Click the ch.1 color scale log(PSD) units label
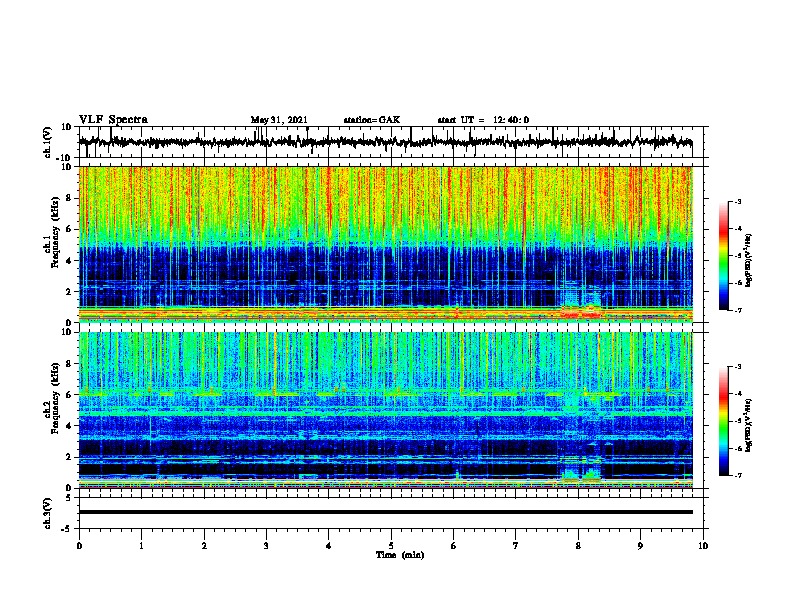This screenshot has width=792, height=612. pos(749,260)
